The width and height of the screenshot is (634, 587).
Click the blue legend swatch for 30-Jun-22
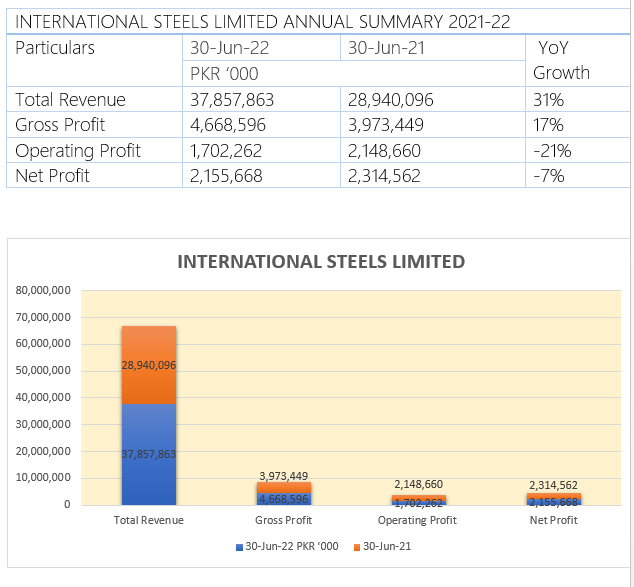(239, 547)
